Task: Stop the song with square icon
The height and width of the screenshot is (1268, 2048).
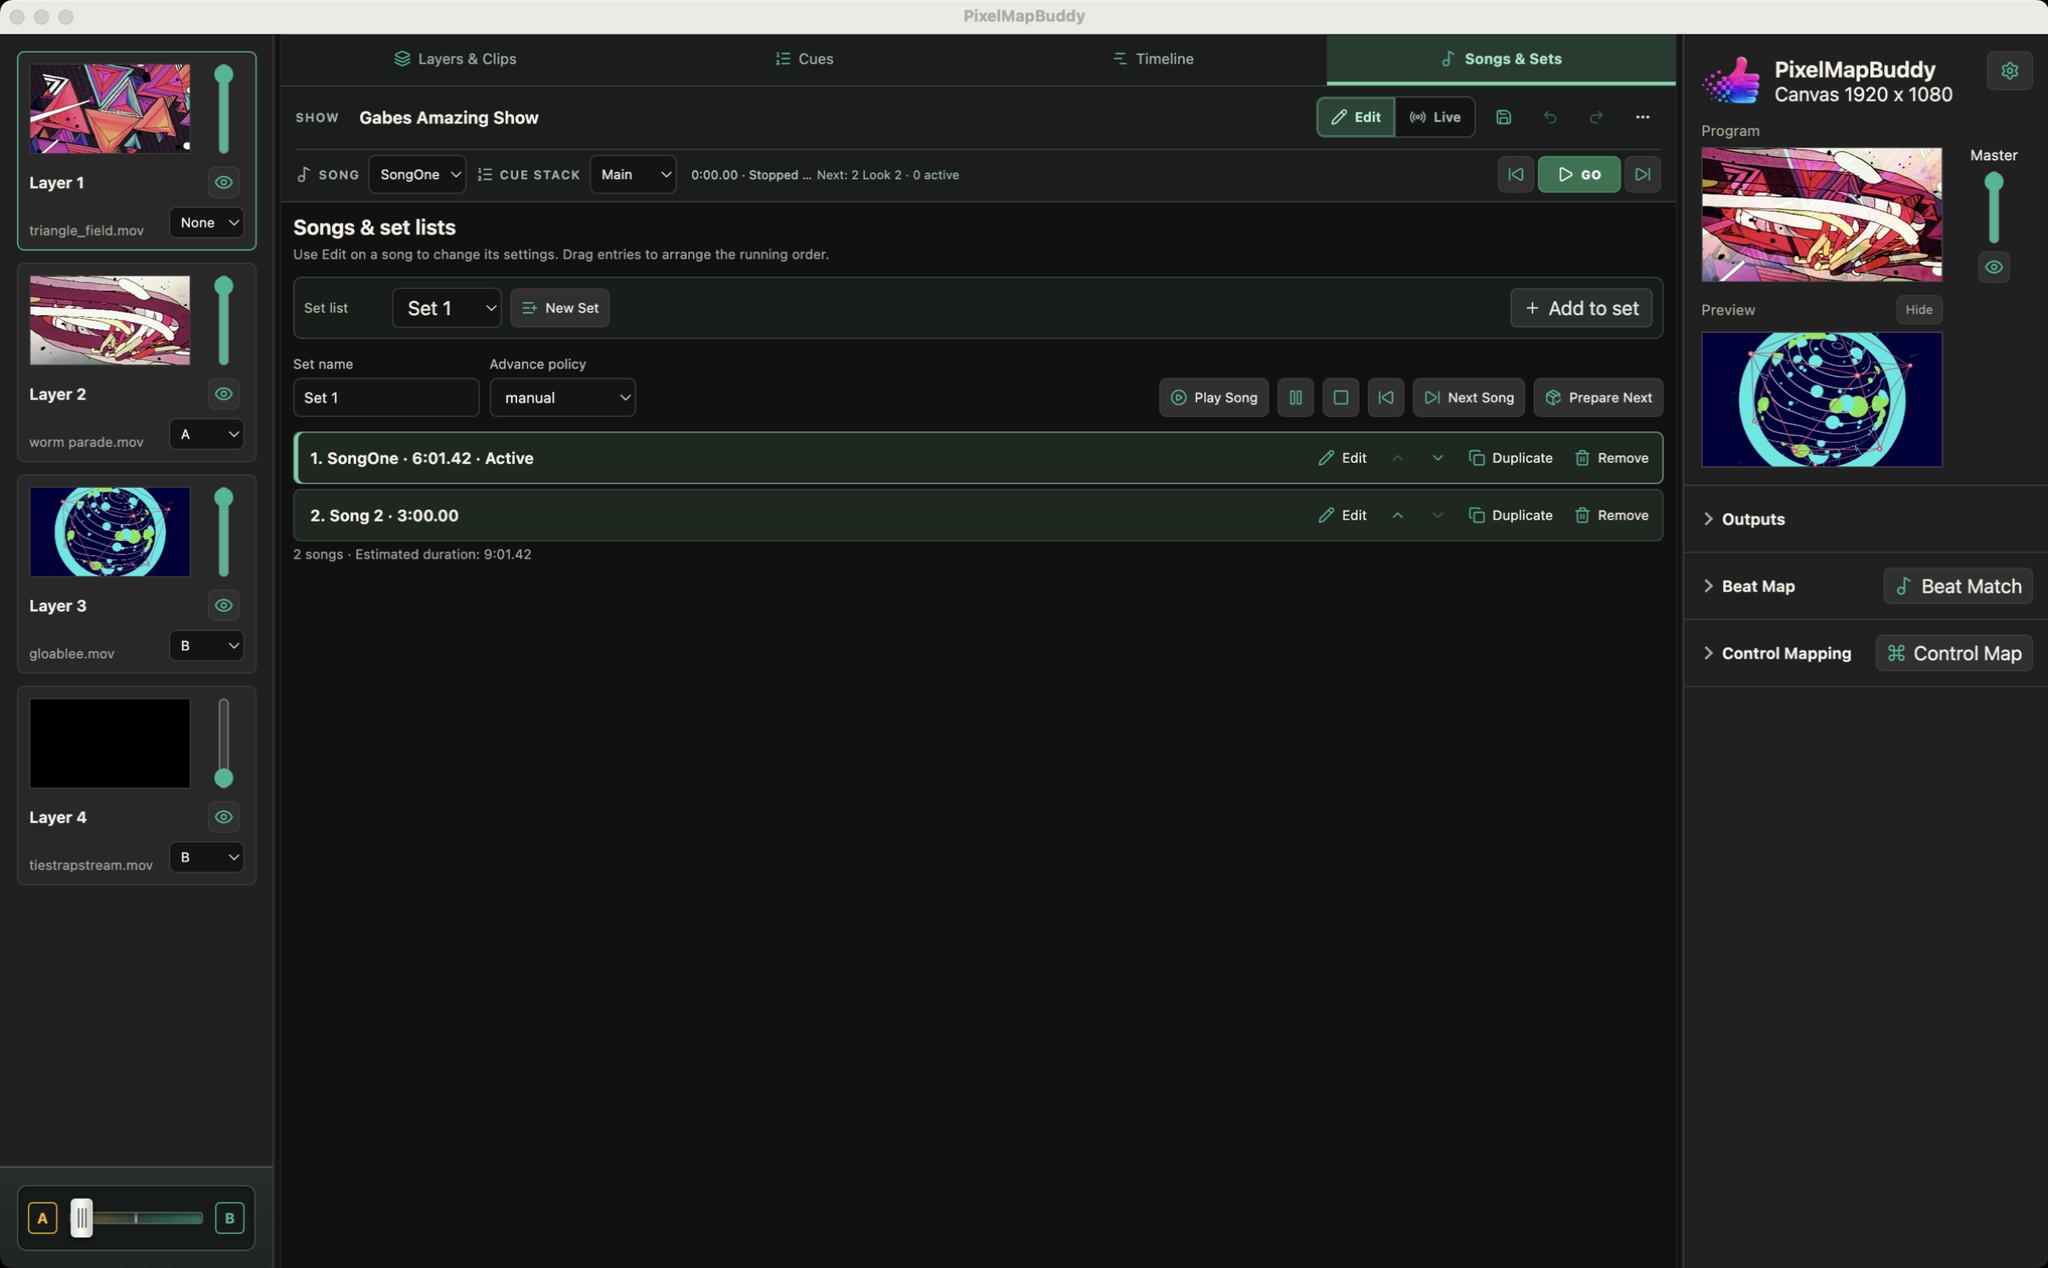Action: coord(1340,397)
